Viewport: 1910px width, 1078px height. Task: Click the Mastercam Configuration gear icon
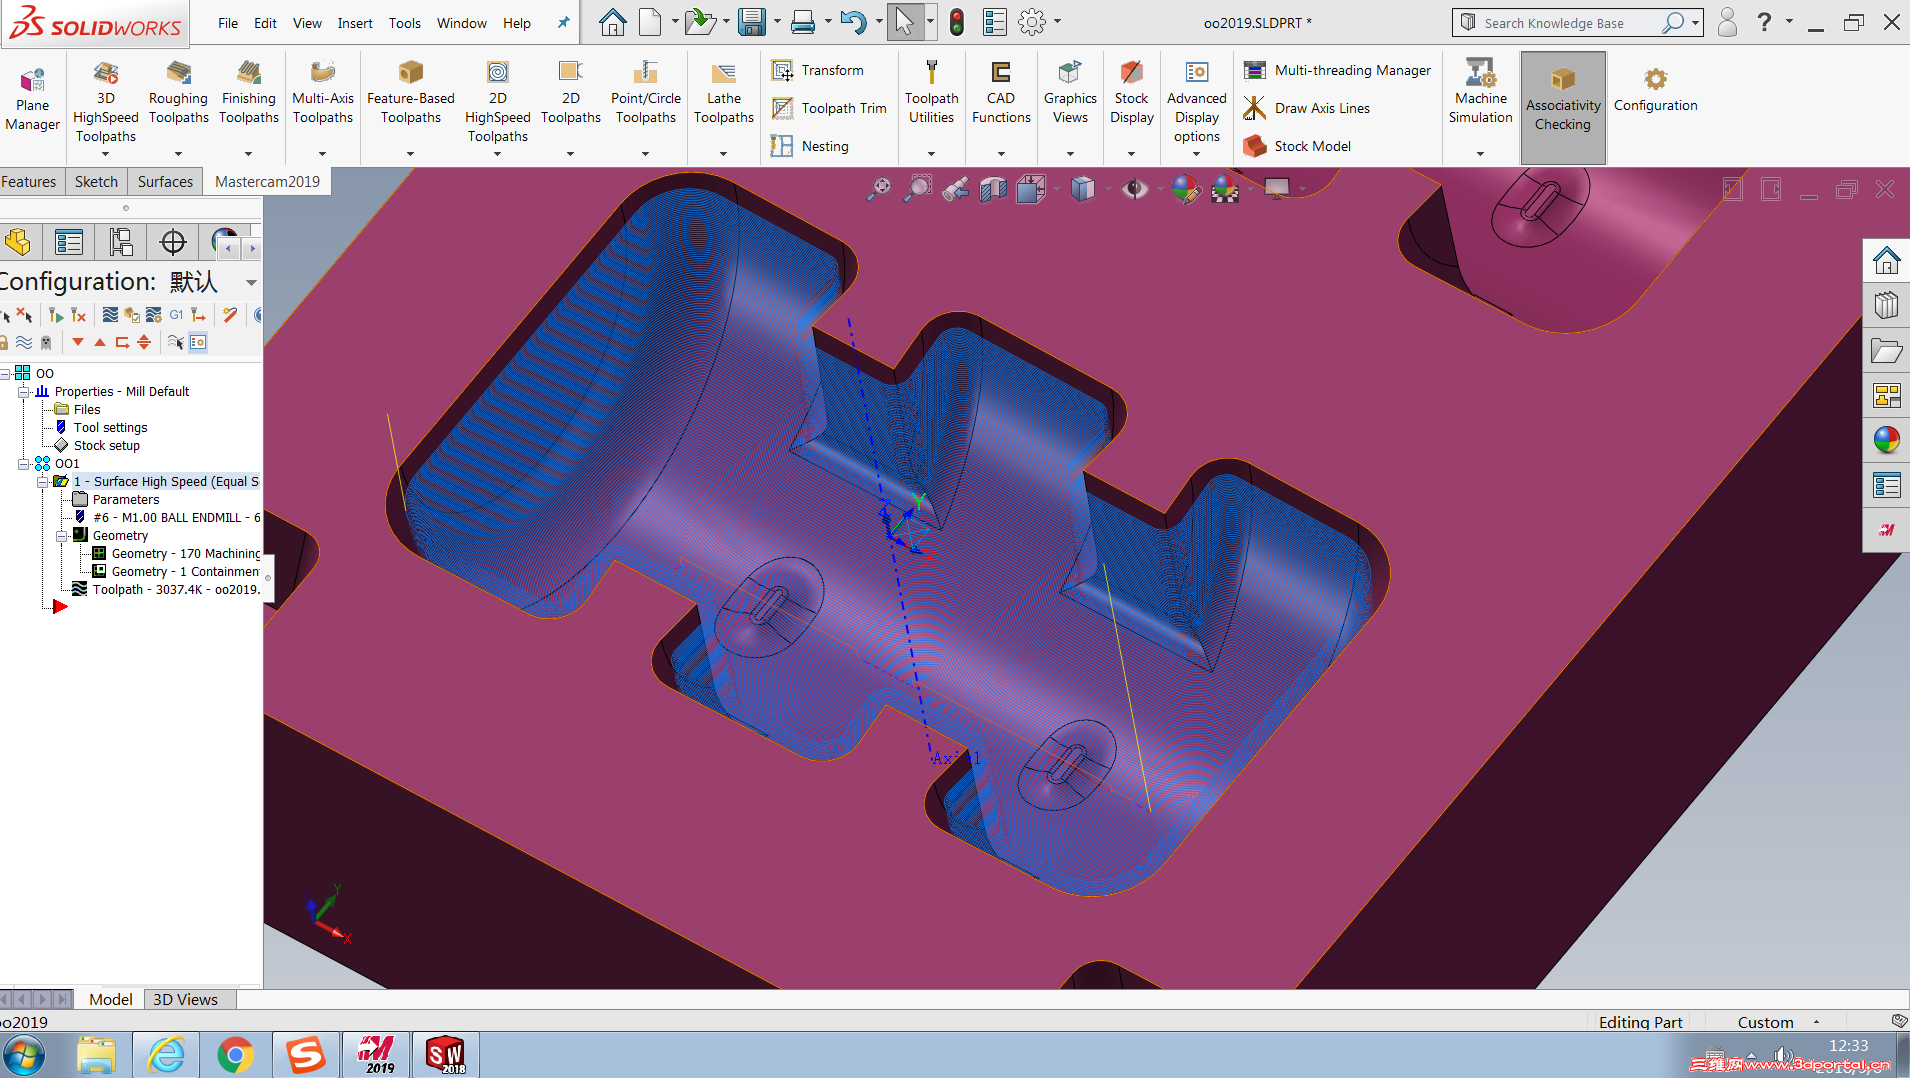[x=1655, y=79]
